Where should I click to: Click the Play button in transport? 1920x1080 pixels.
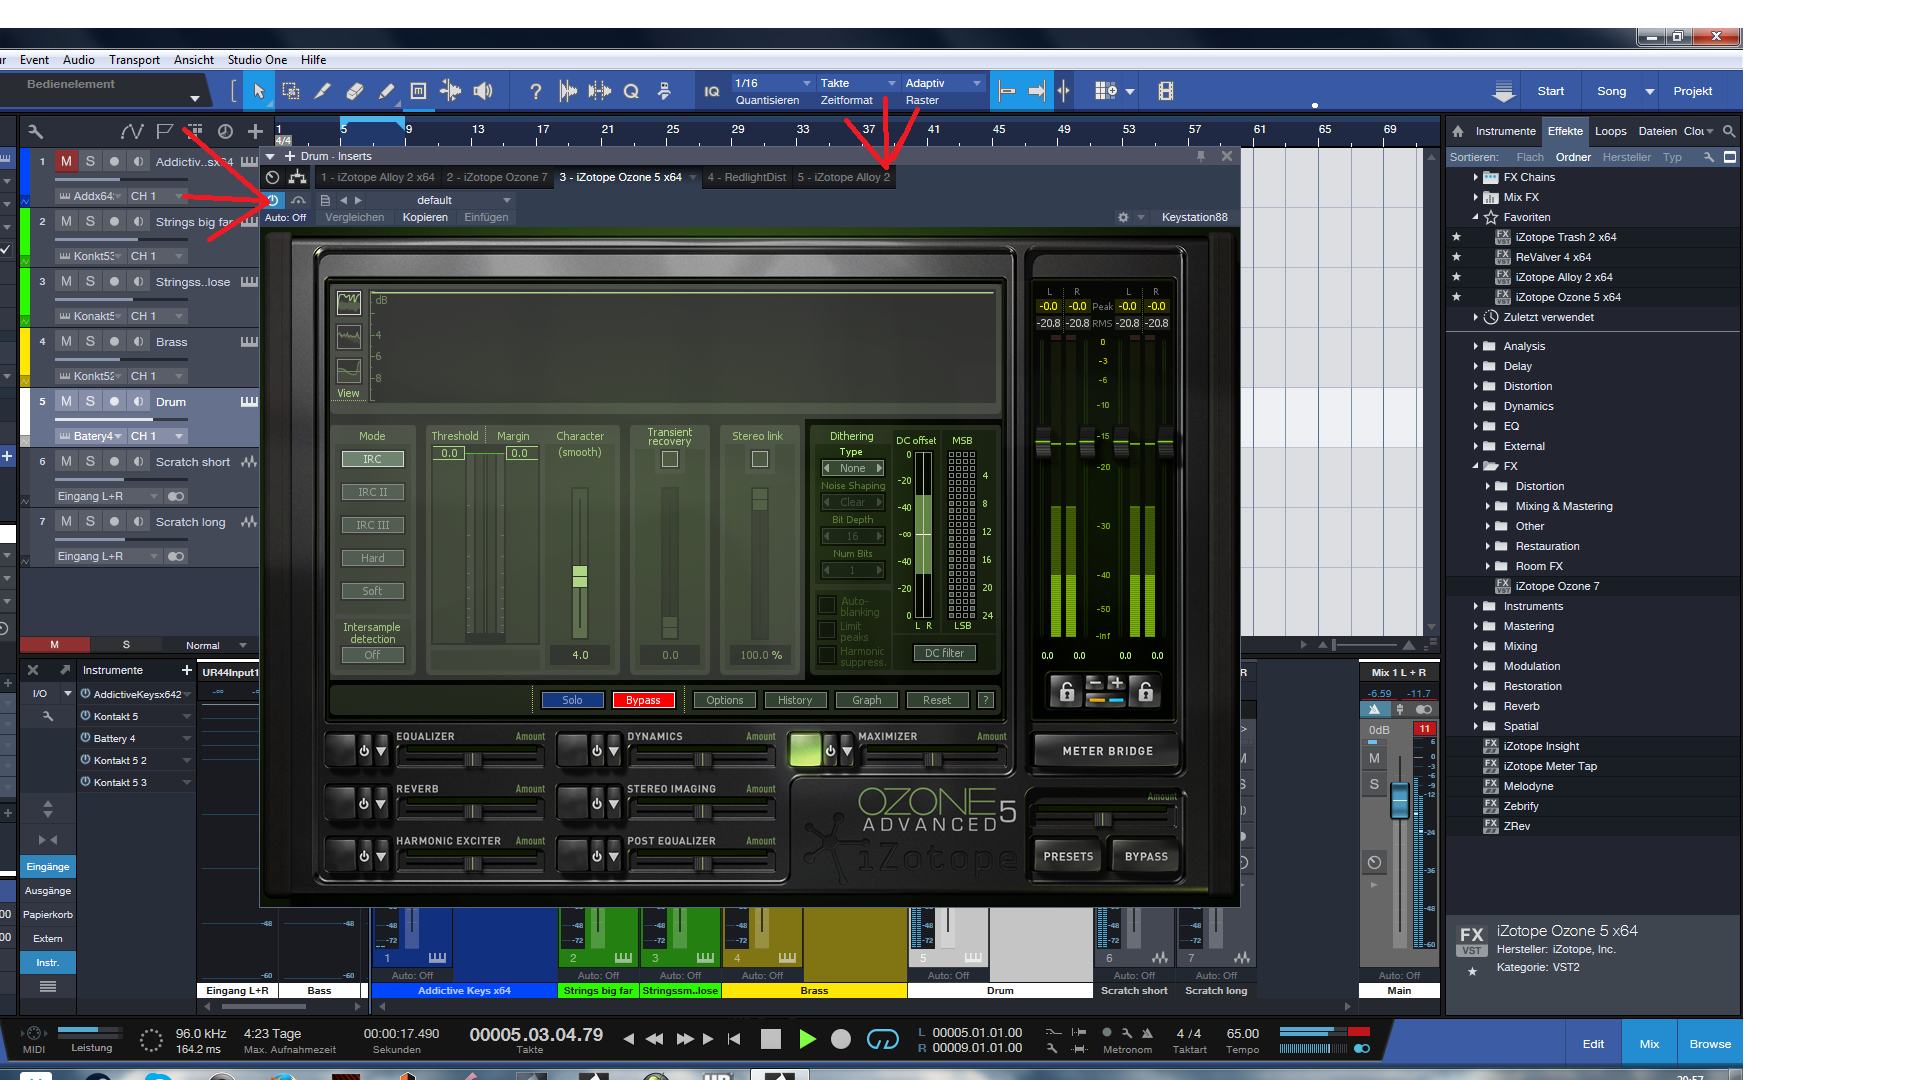point(807,1039)
